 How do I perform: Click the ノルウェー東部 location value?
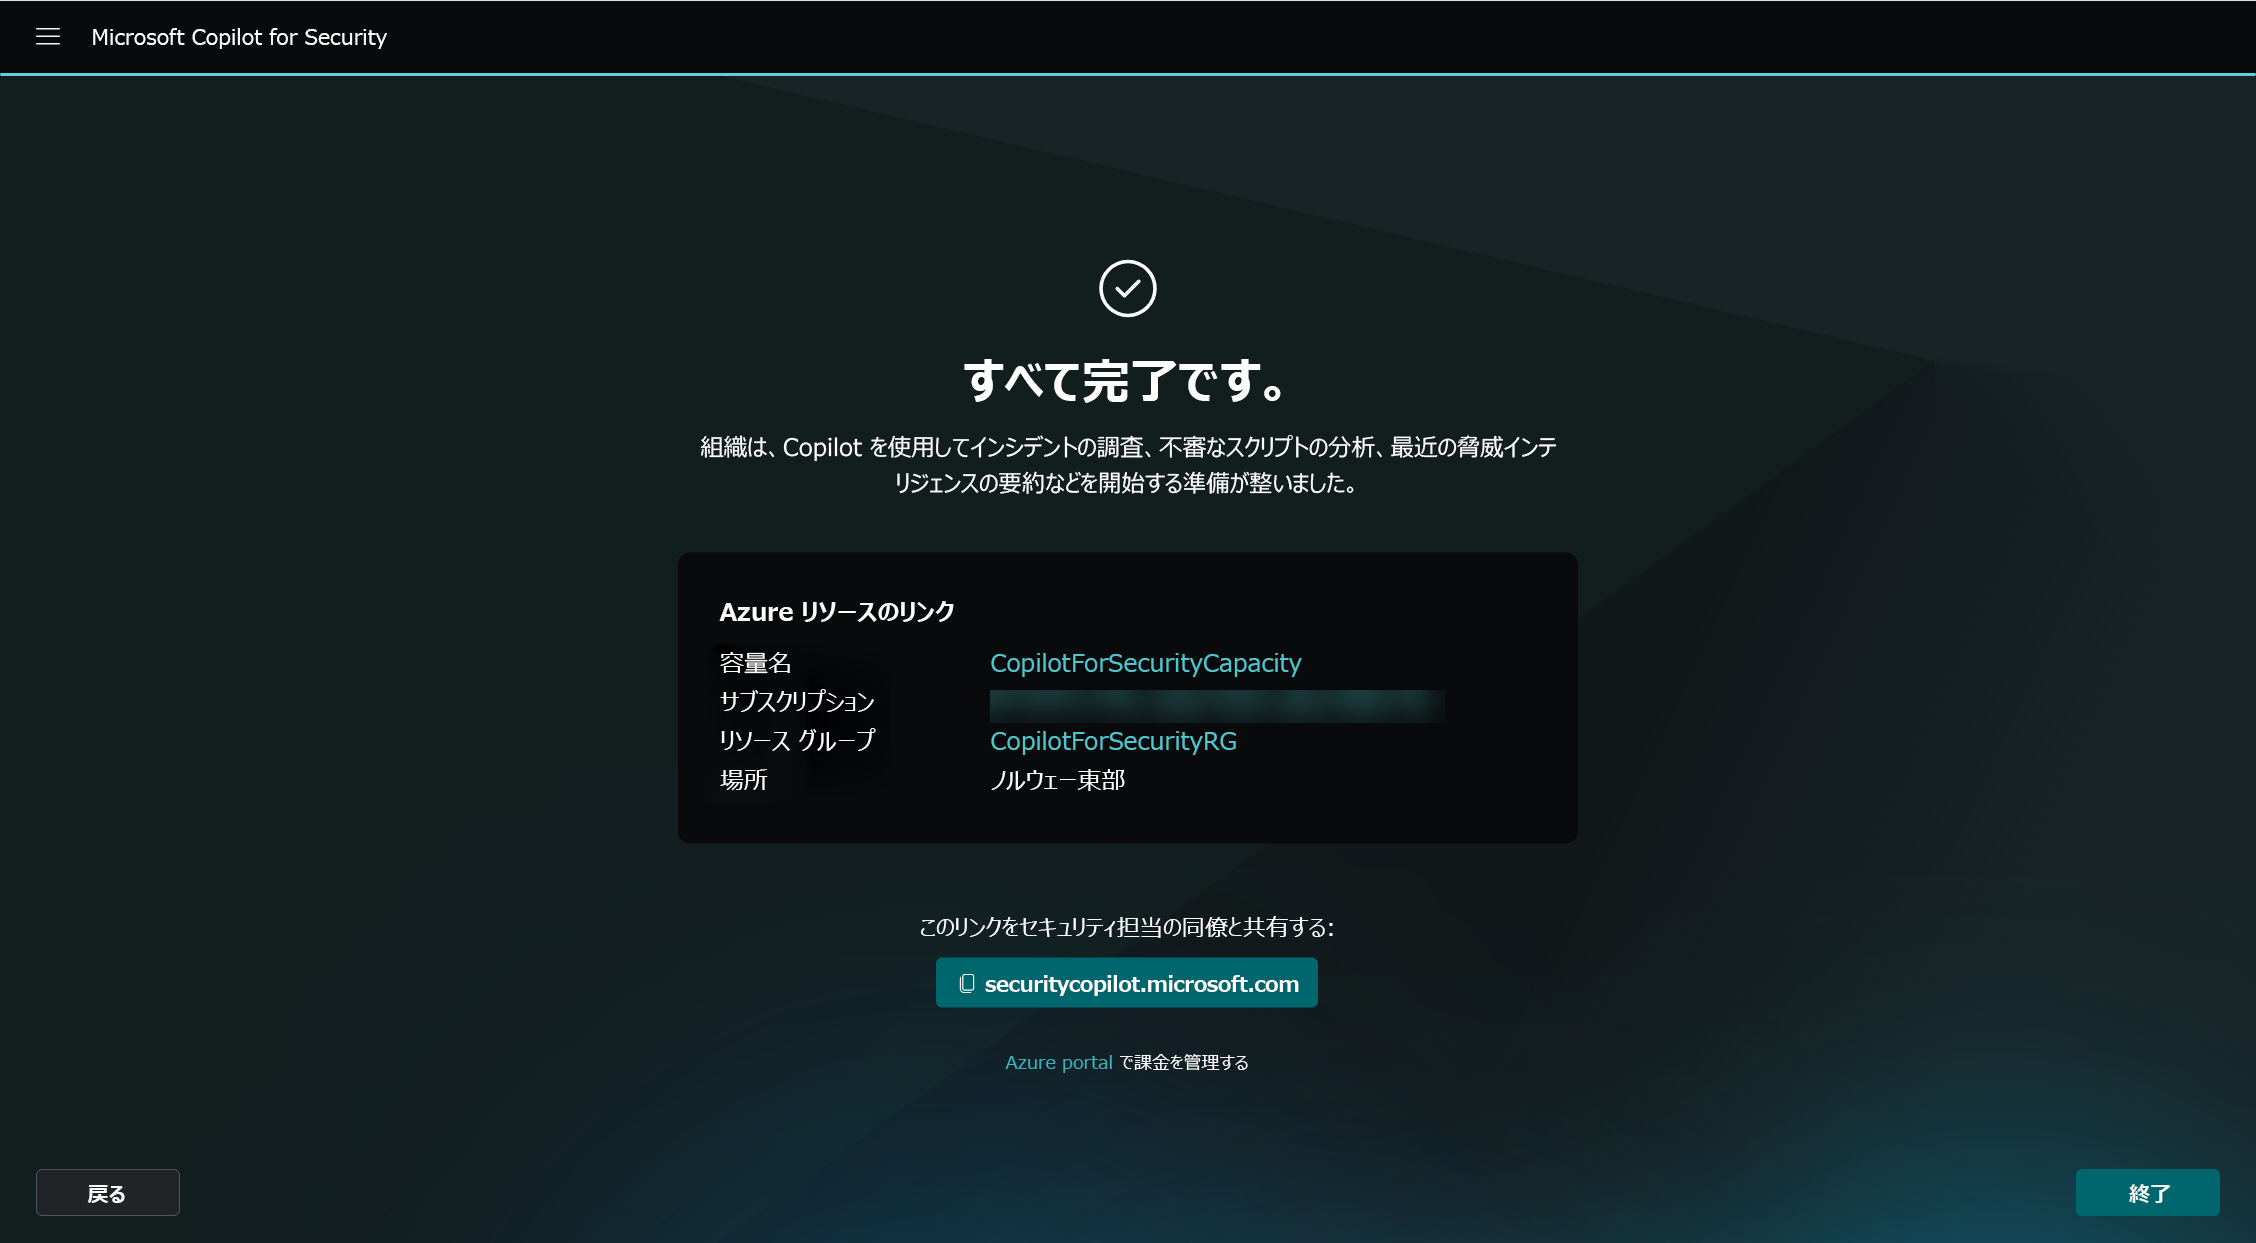coord(1057,780)
